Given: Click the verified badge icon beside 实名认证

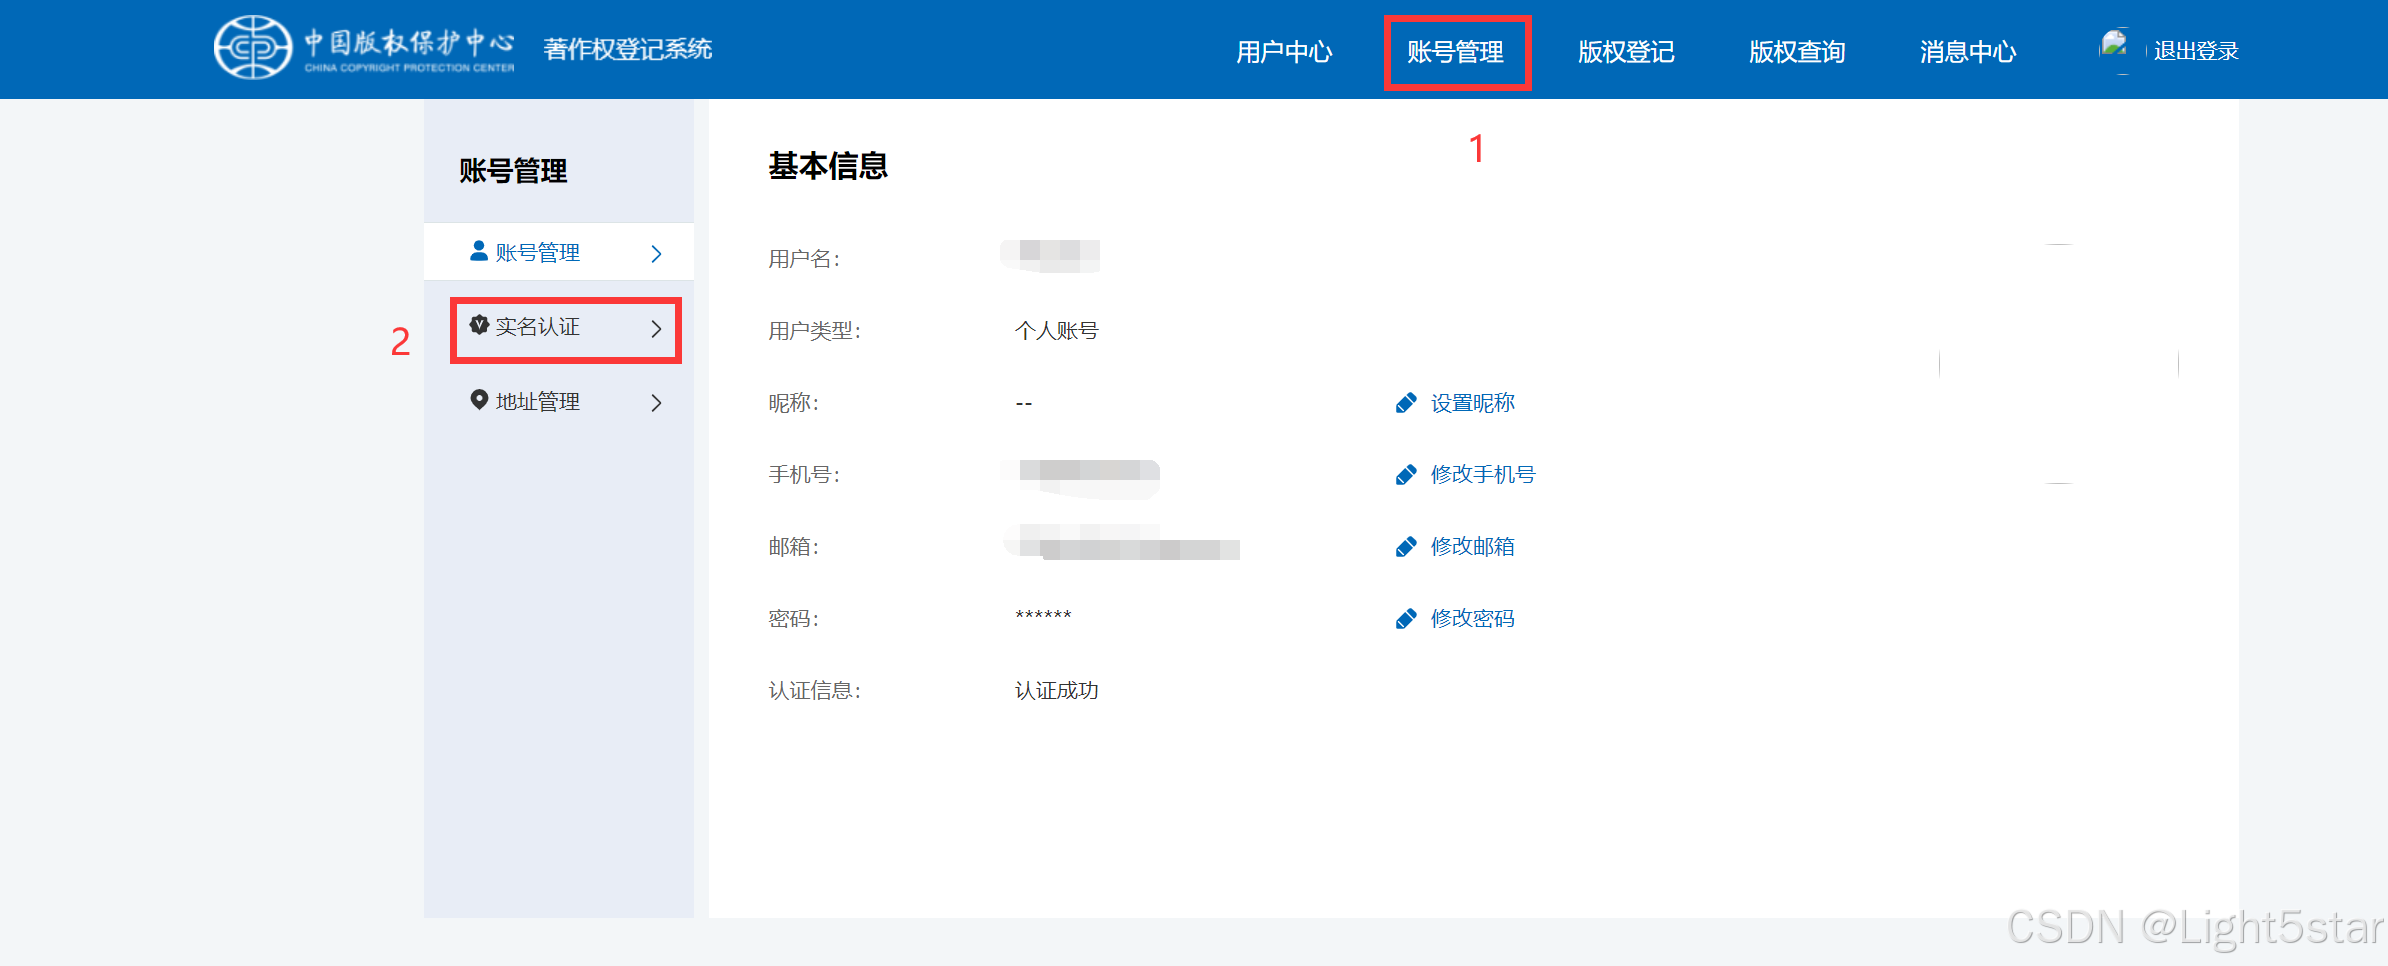Looking at the screenshot, I should 479,325.
